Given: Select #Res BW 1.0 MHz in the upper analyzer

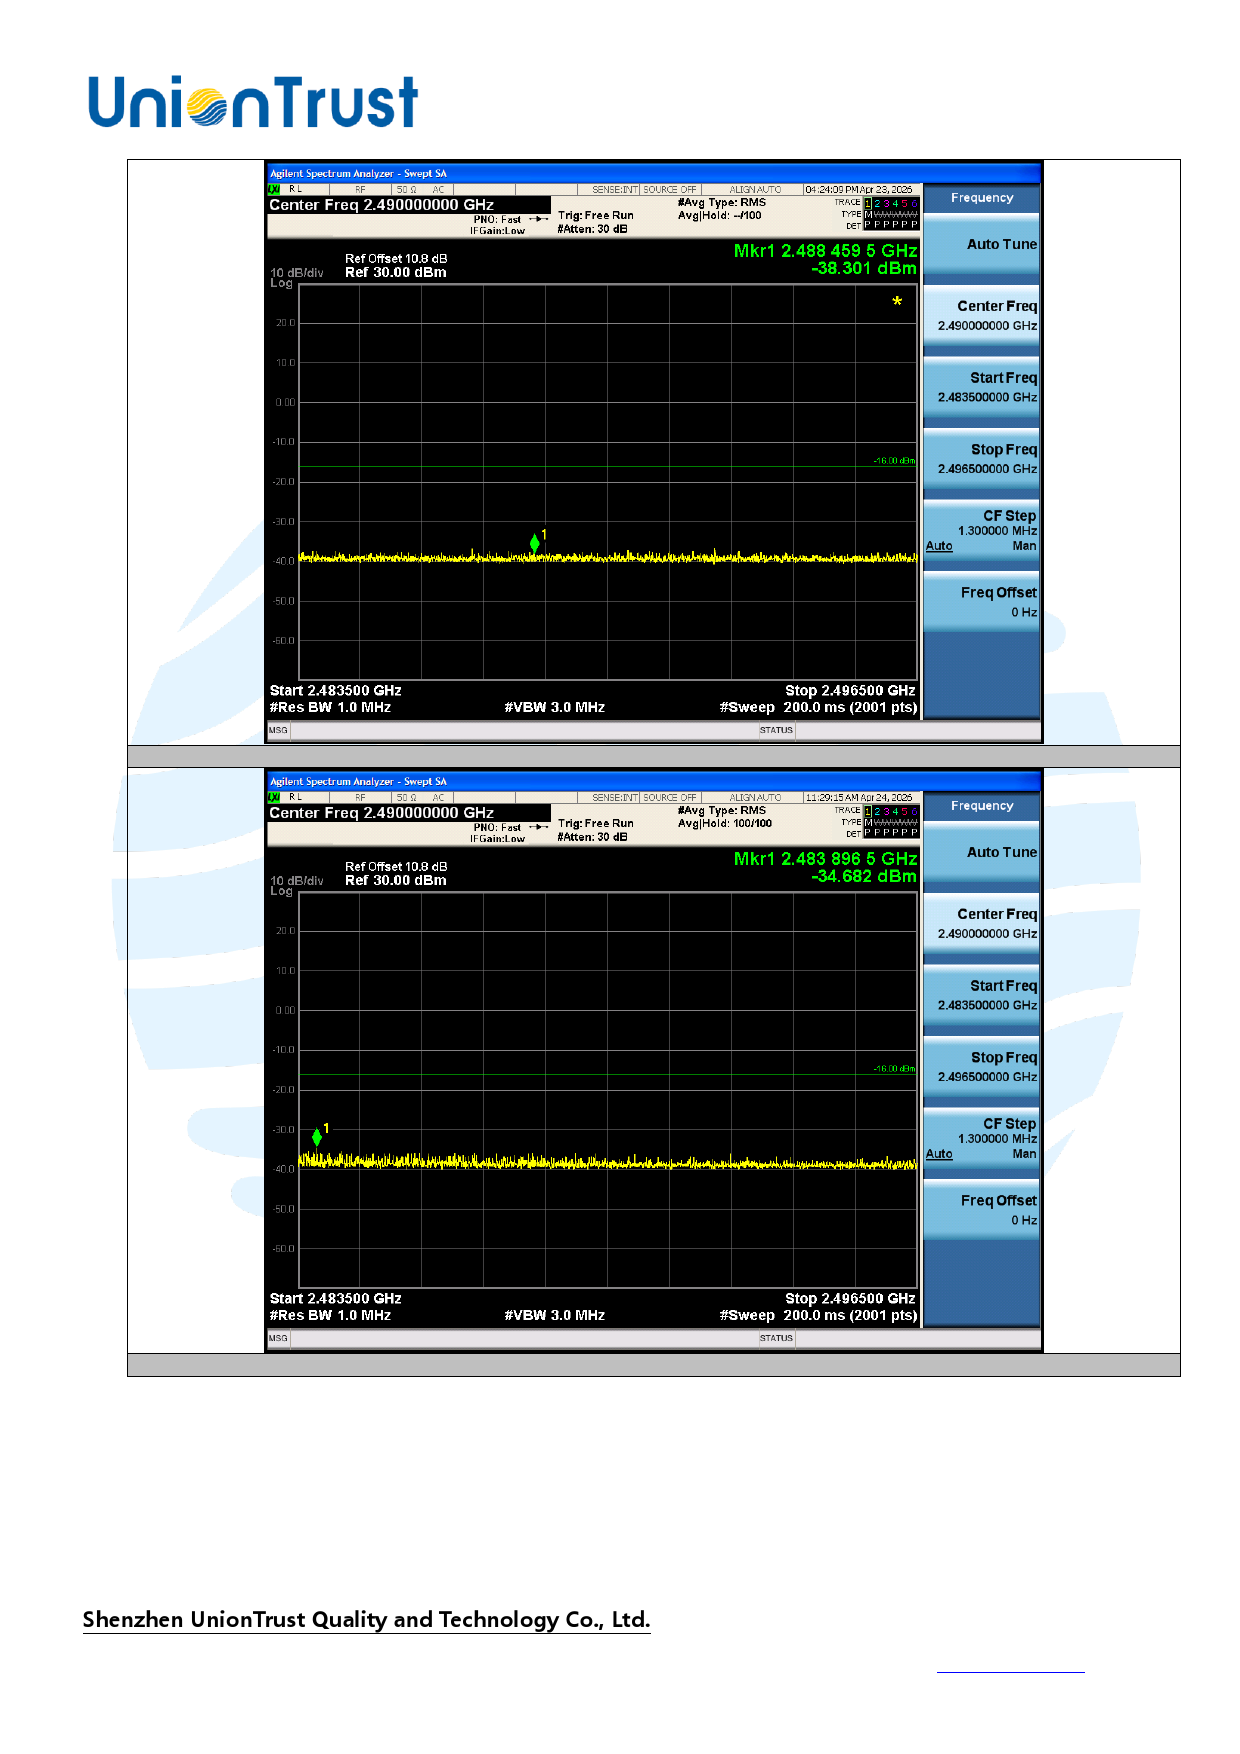Looking at the screenshot, I should click(330, 708).
